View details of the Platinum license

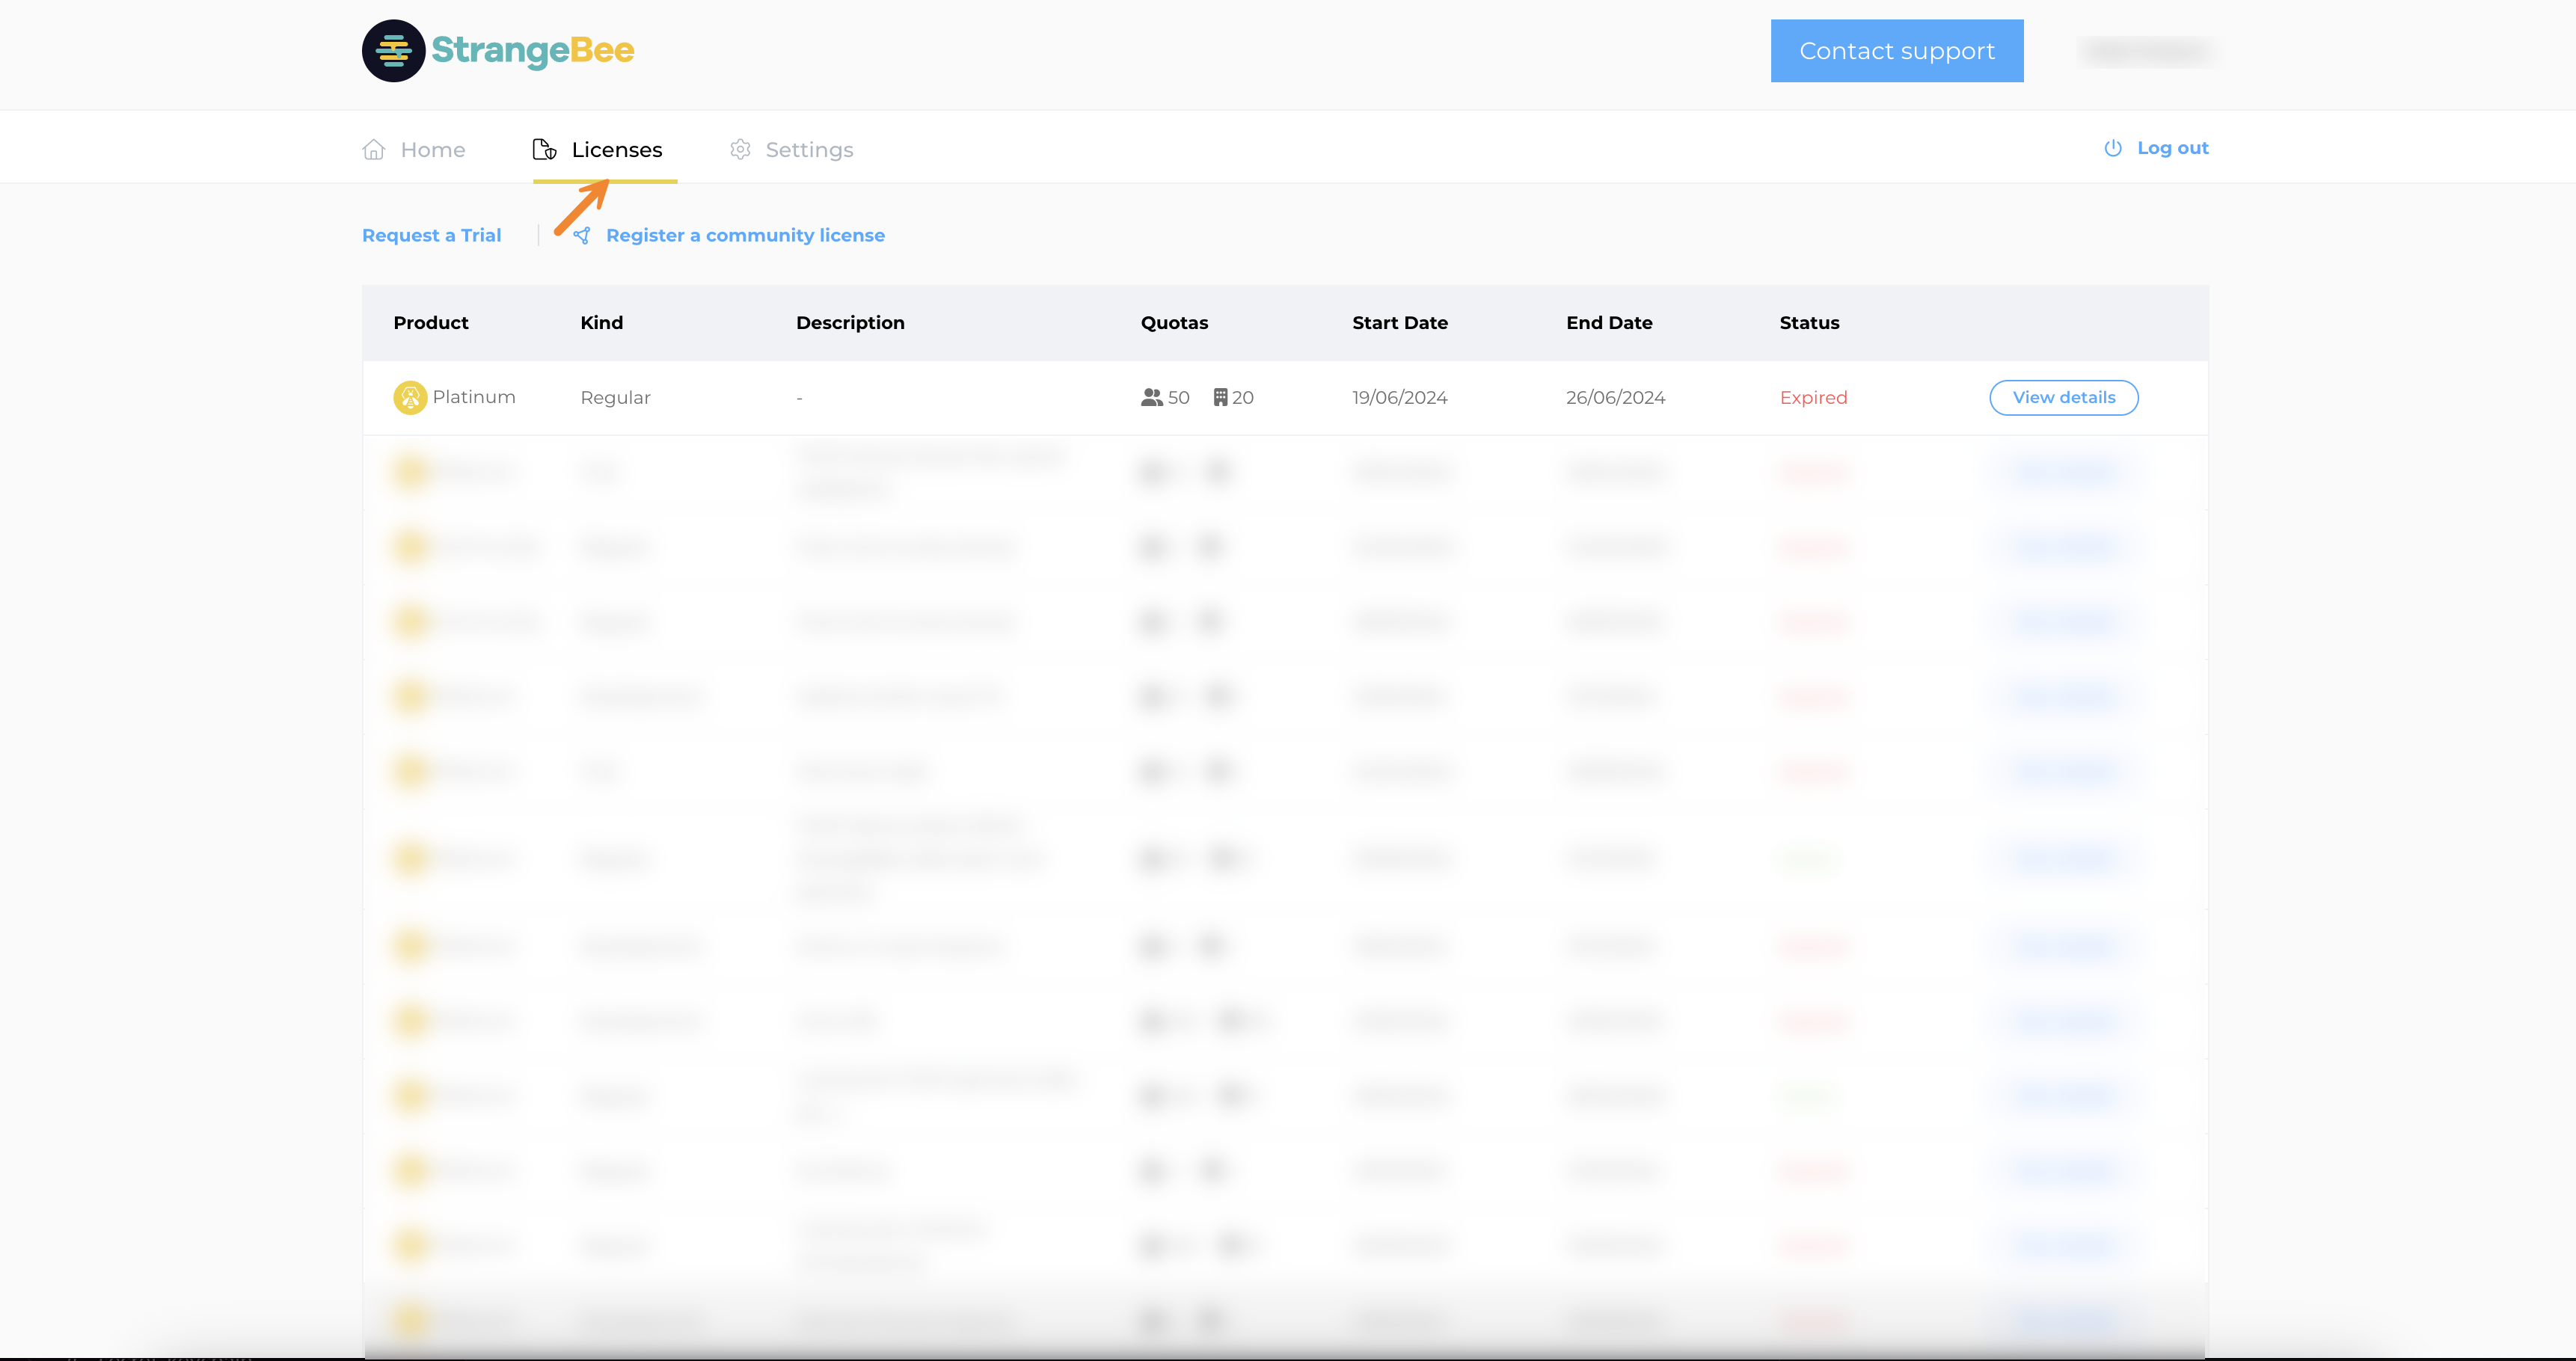[x=2064, y=398]
